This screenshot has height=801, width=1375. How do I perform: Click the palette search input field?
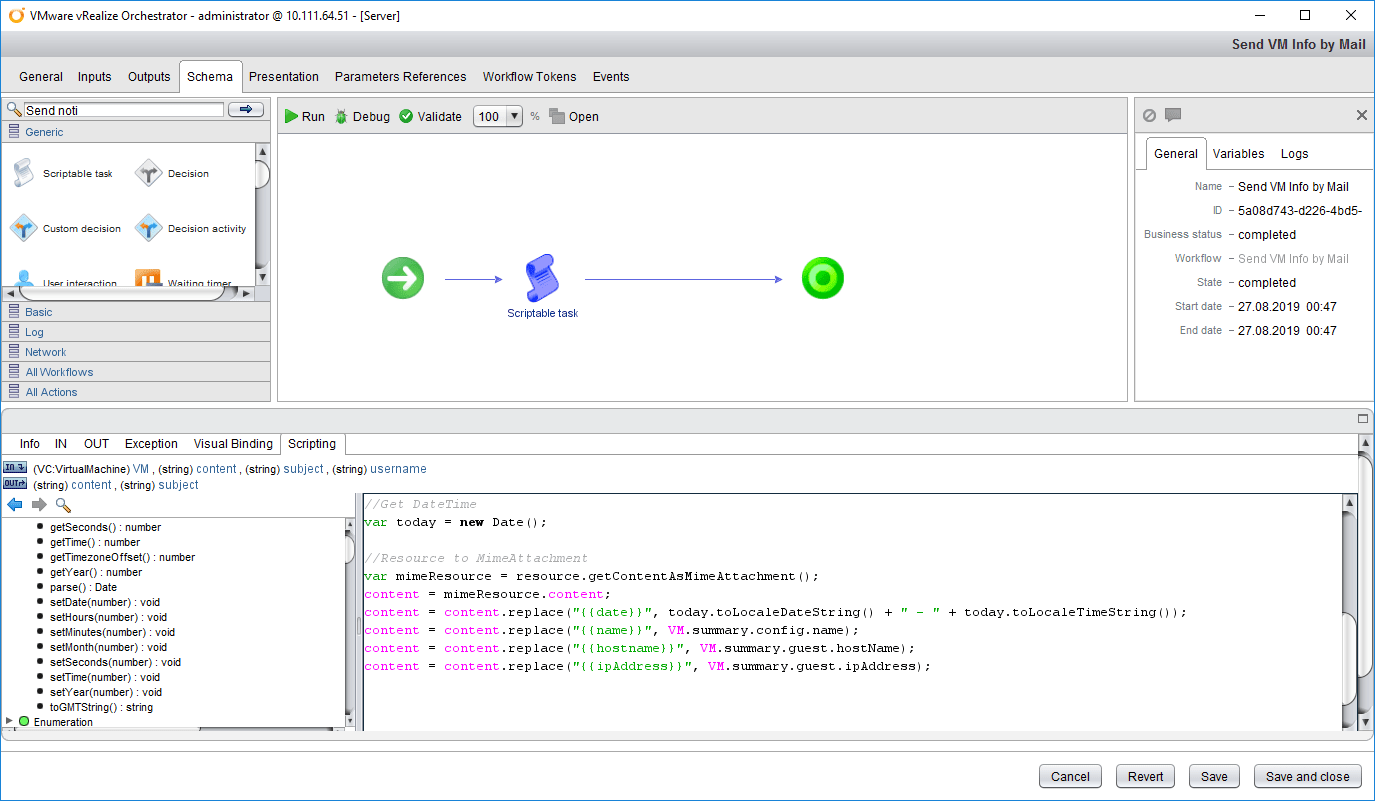pyautogui.click(x=123, y=110)
